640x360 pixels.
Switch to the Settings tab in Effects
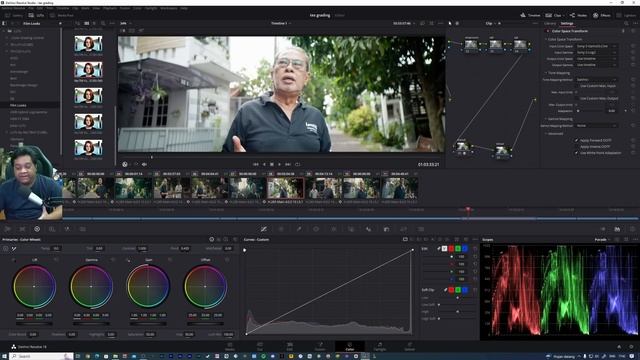tap(567, 24)
